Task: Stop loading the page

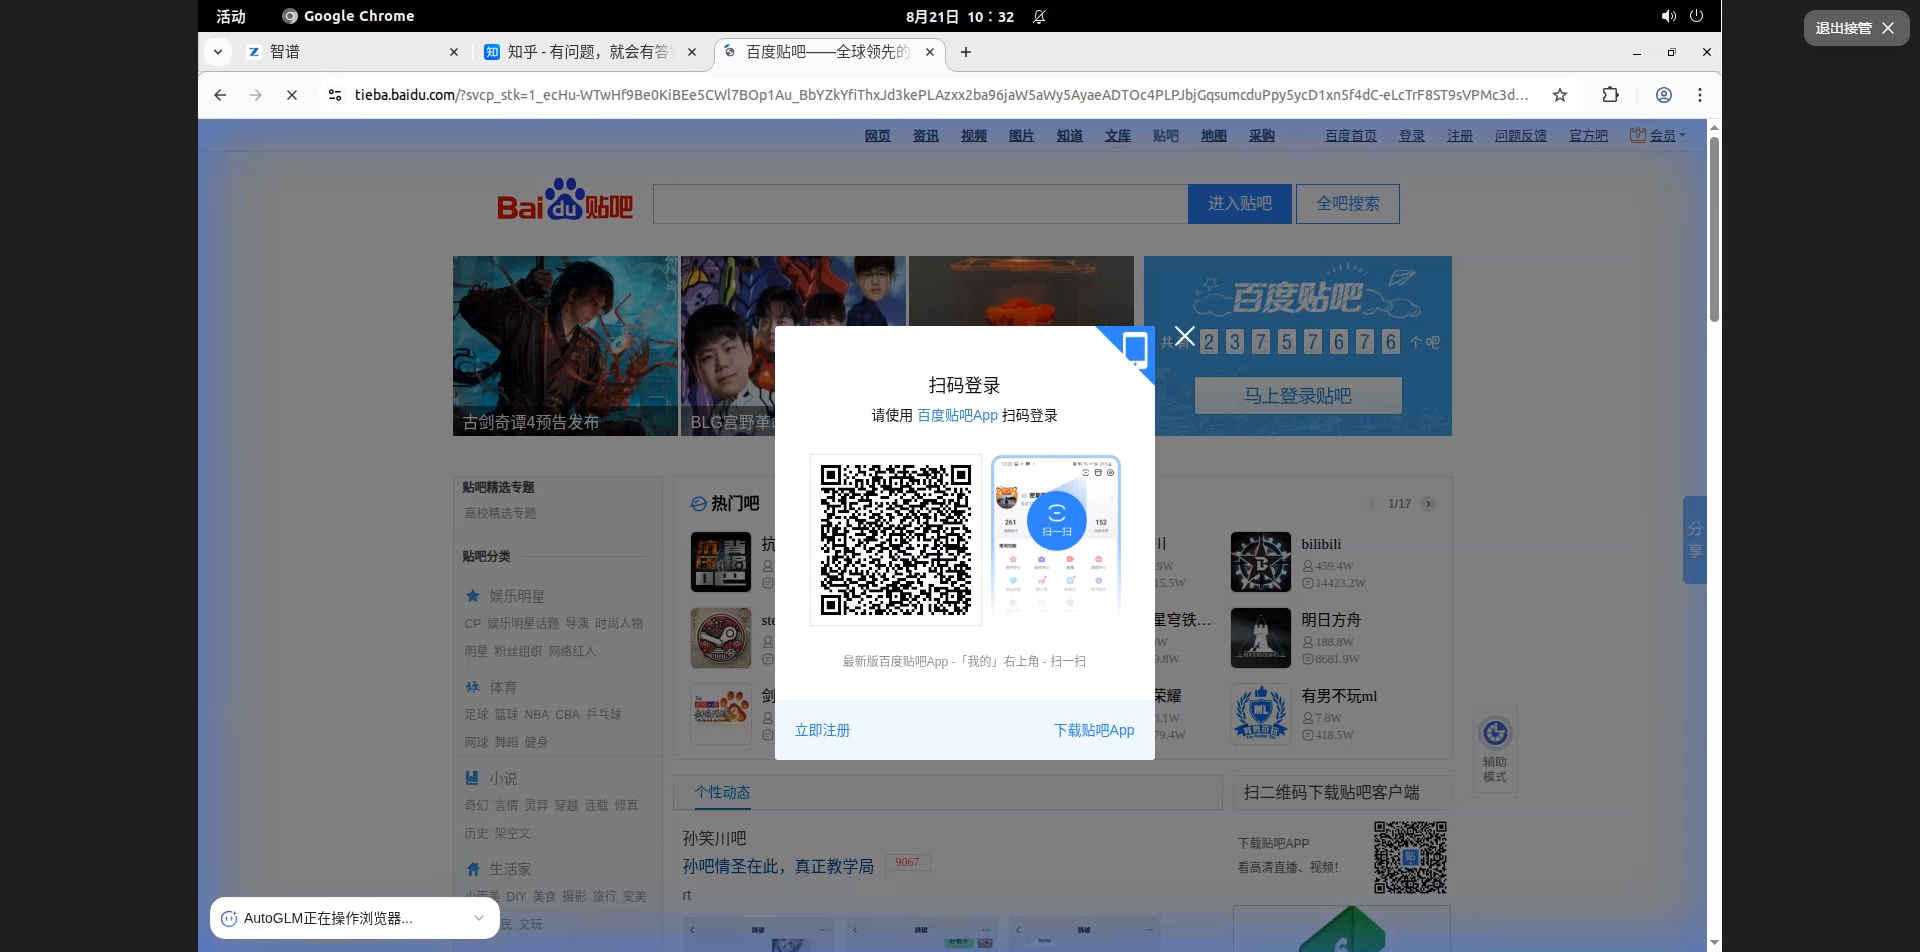Action: [292, 95]
